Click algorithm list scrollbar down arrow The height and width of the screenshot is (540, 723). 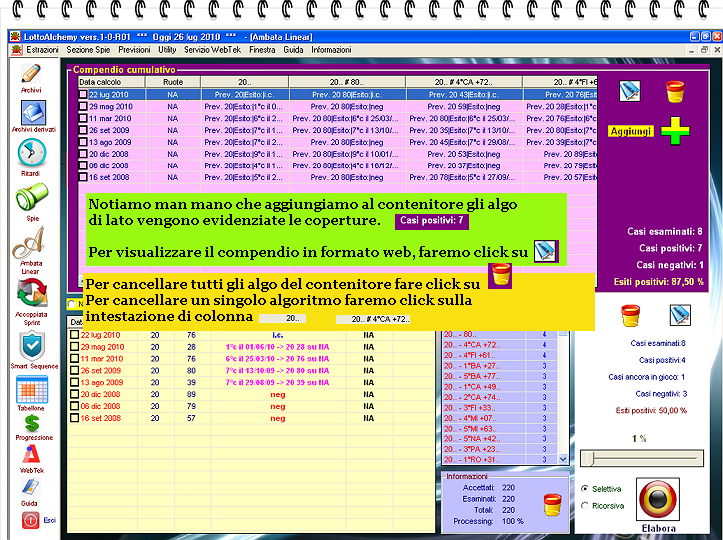pyautogui.click(x=563, y=459)
